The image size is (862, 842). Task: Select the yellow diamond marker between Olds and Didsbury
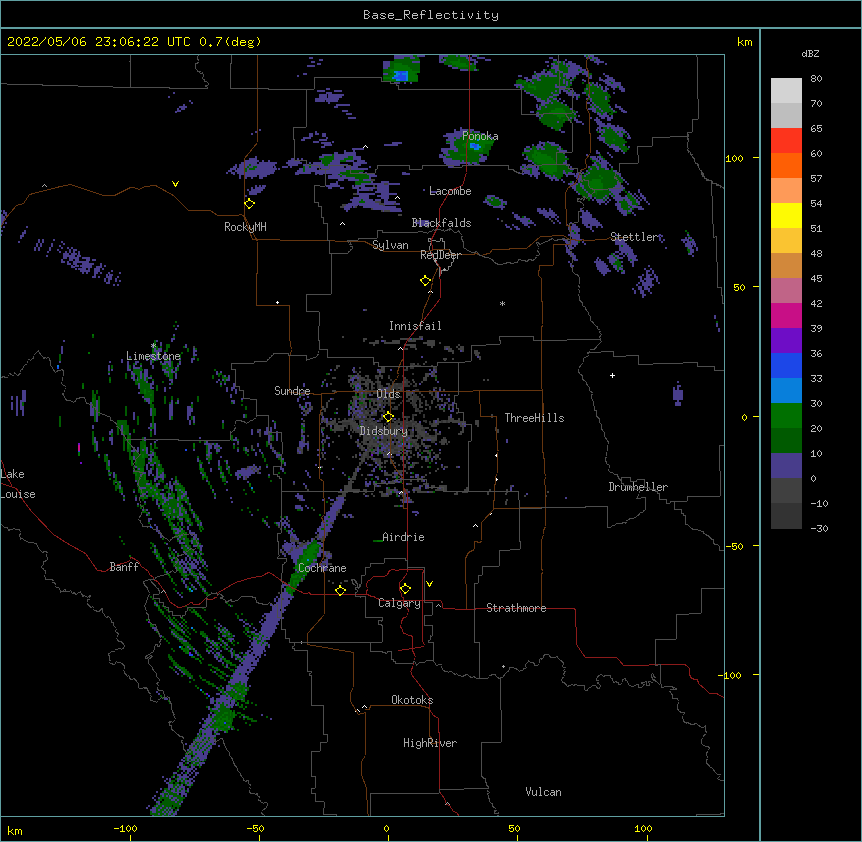(x=389, y=417)
